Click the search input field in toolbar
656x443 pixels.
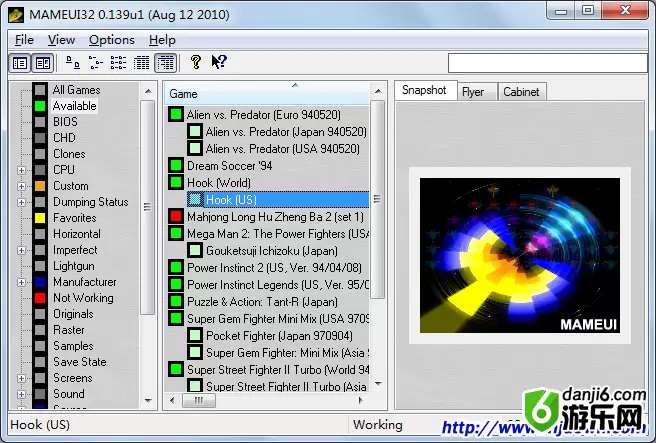point(548,63)
